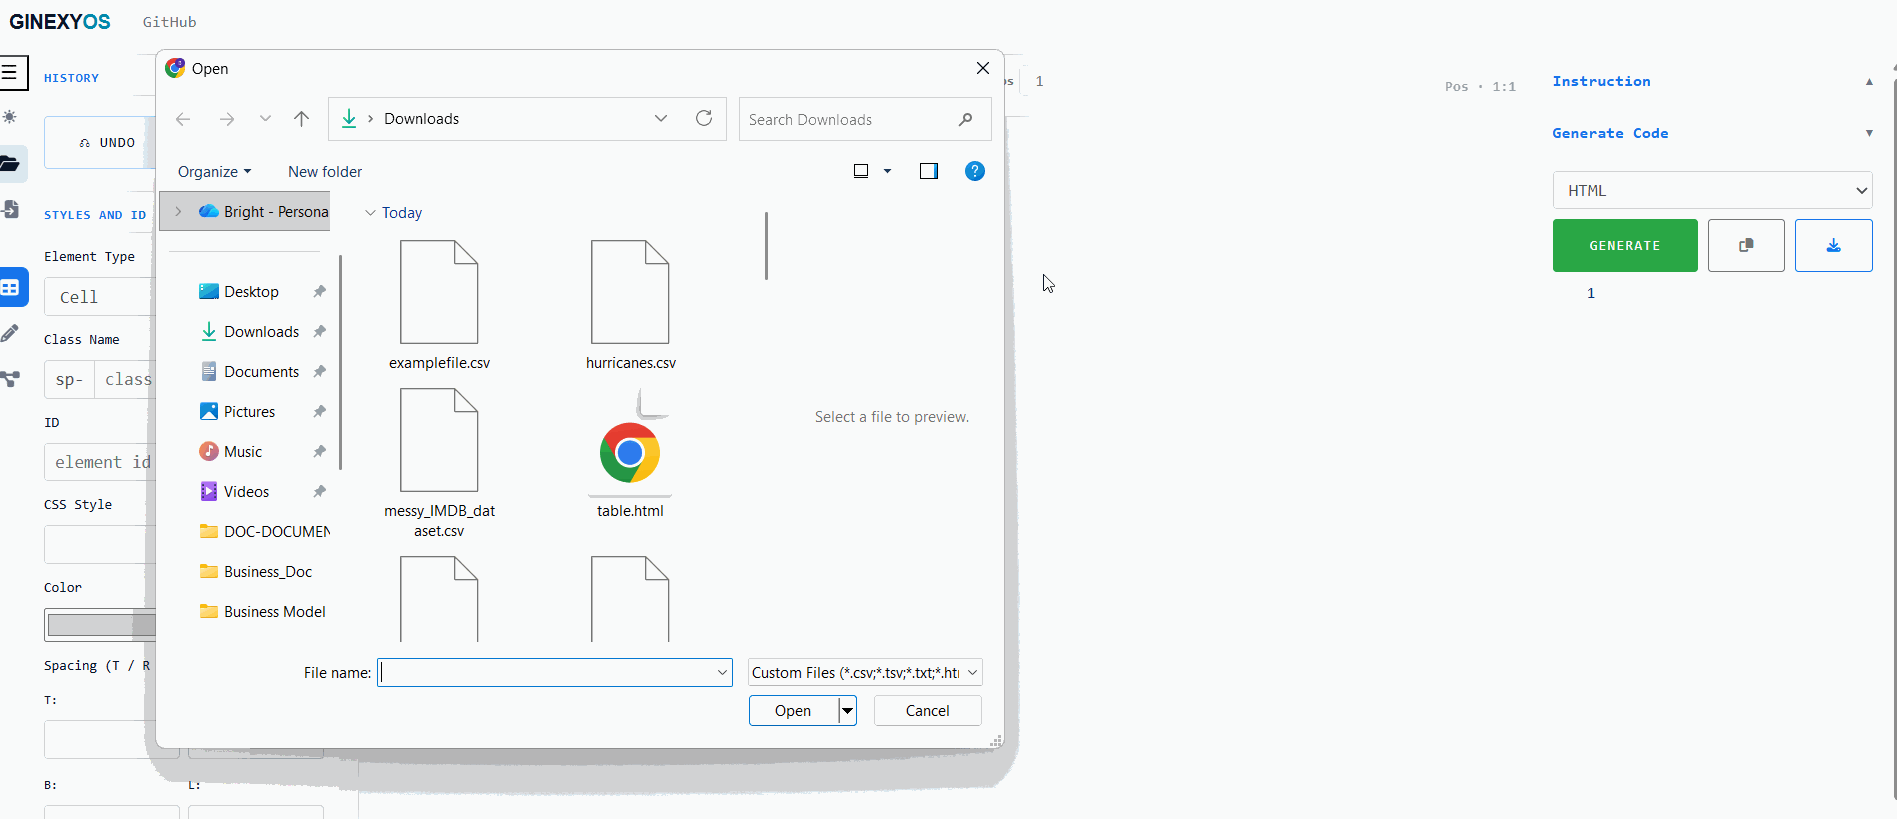
Task: Click the Open button
Action: tap(793, 711)
